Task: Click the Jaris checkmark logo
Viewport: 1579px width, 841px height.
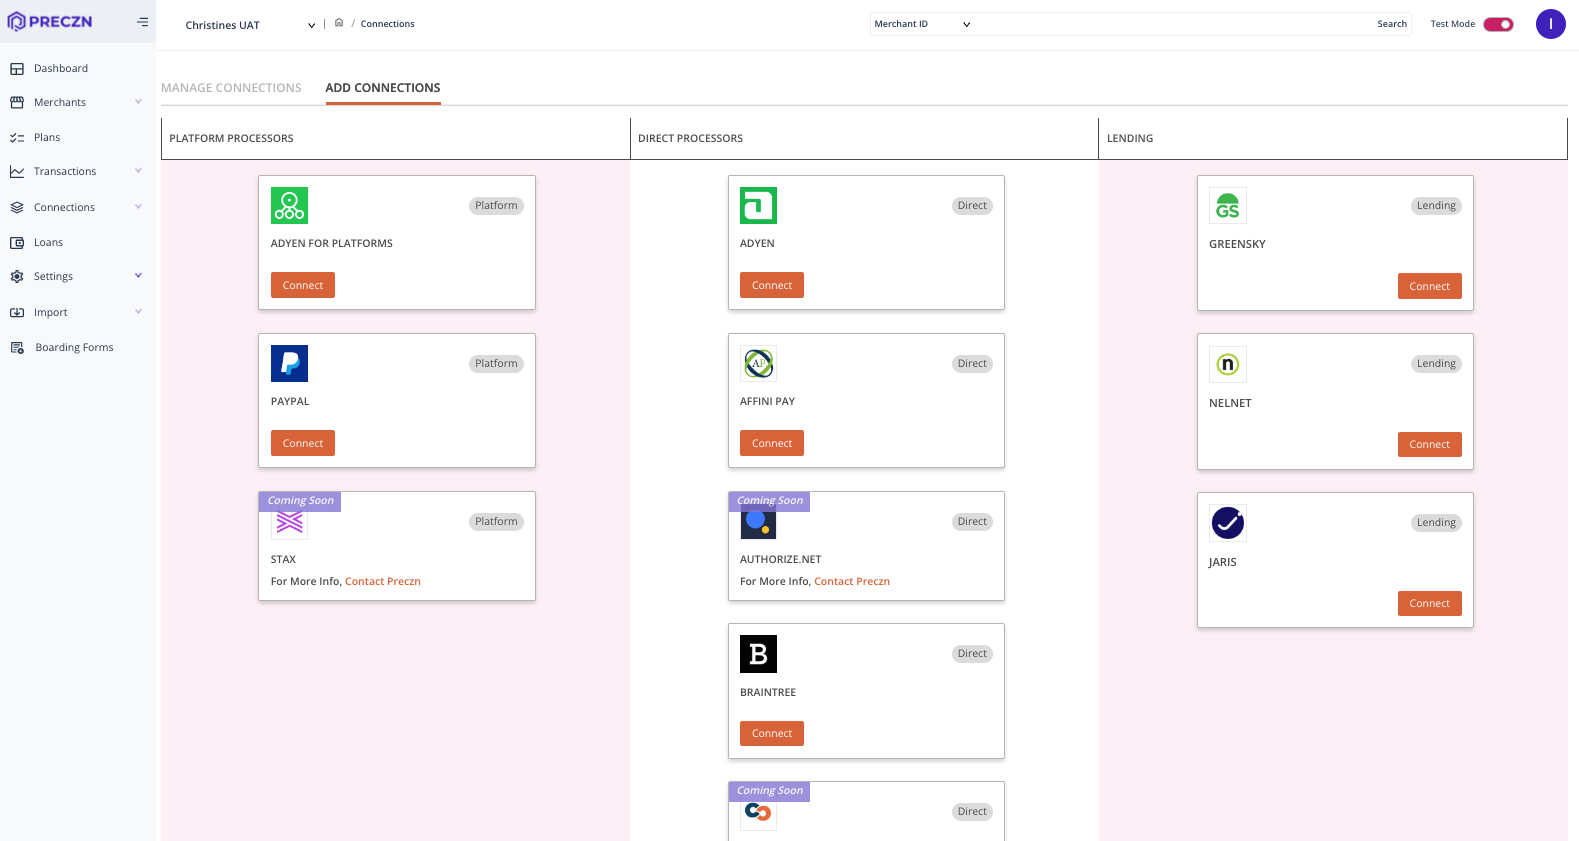Action: click(1227, 522)
